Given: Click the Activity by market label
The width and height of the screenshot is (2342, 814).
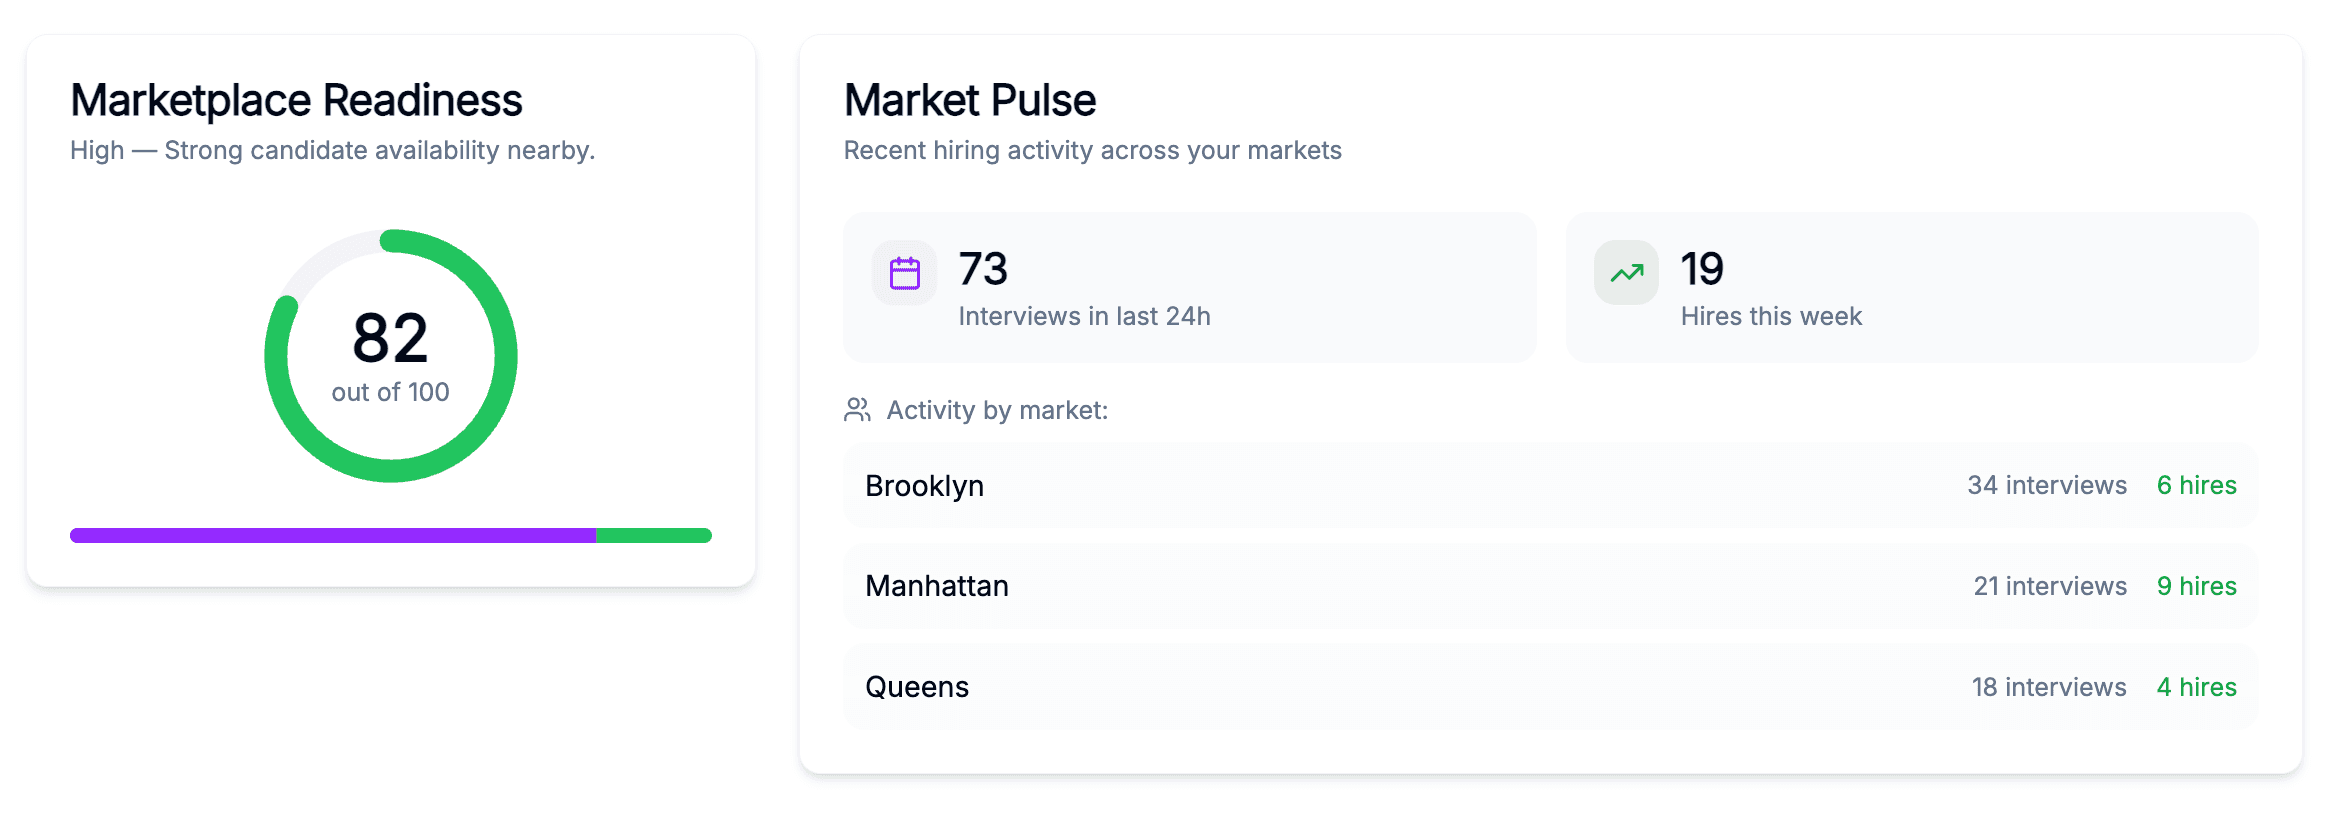Looking at the screenshot, I should coord(997,410).
